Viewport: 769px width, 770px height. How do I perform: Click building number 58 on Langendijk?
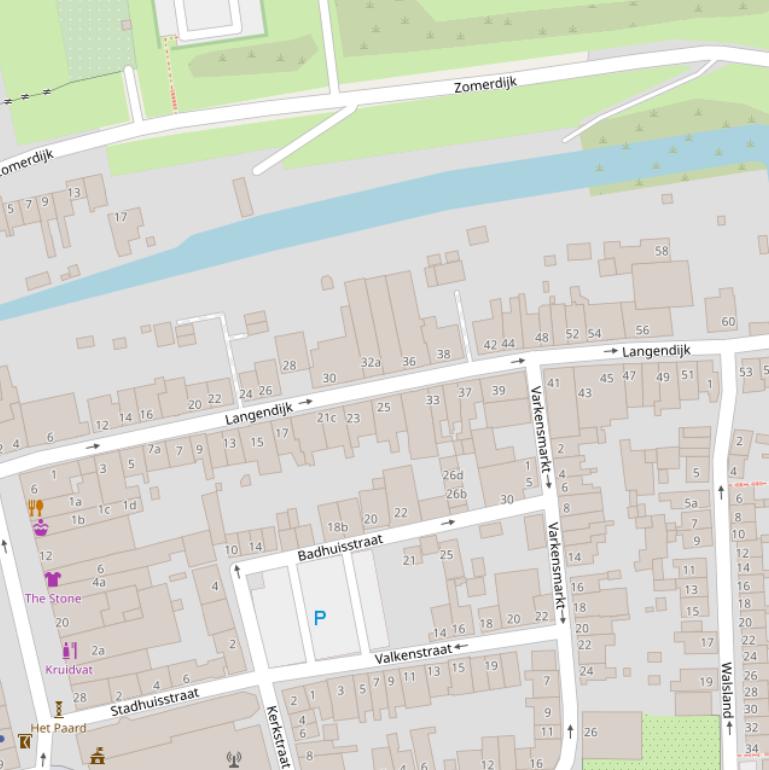pos(661,251)
